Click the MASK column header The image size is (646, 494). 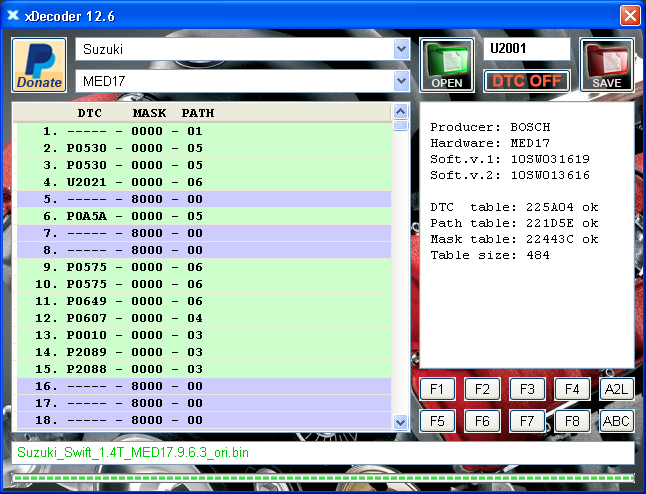tap(149, 113)
